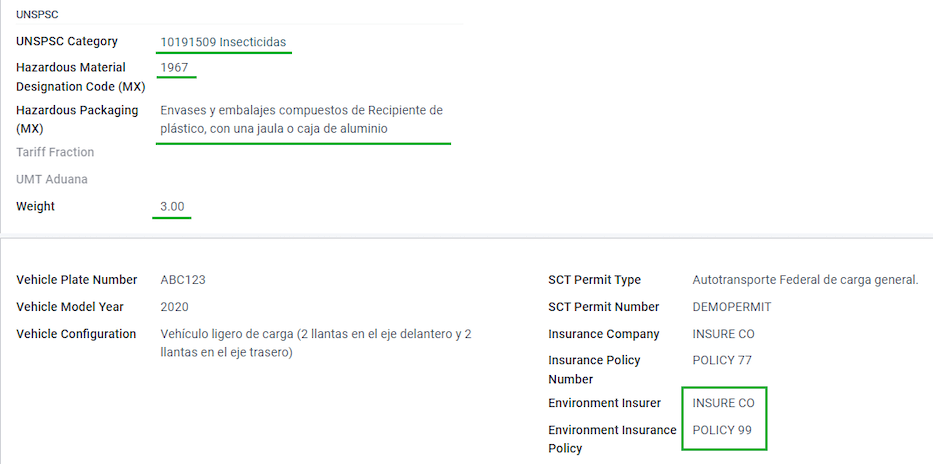Select the SCT Permit Number DEMOPERMIT
This screenshot has width=933, height=464.
[732, 307]
